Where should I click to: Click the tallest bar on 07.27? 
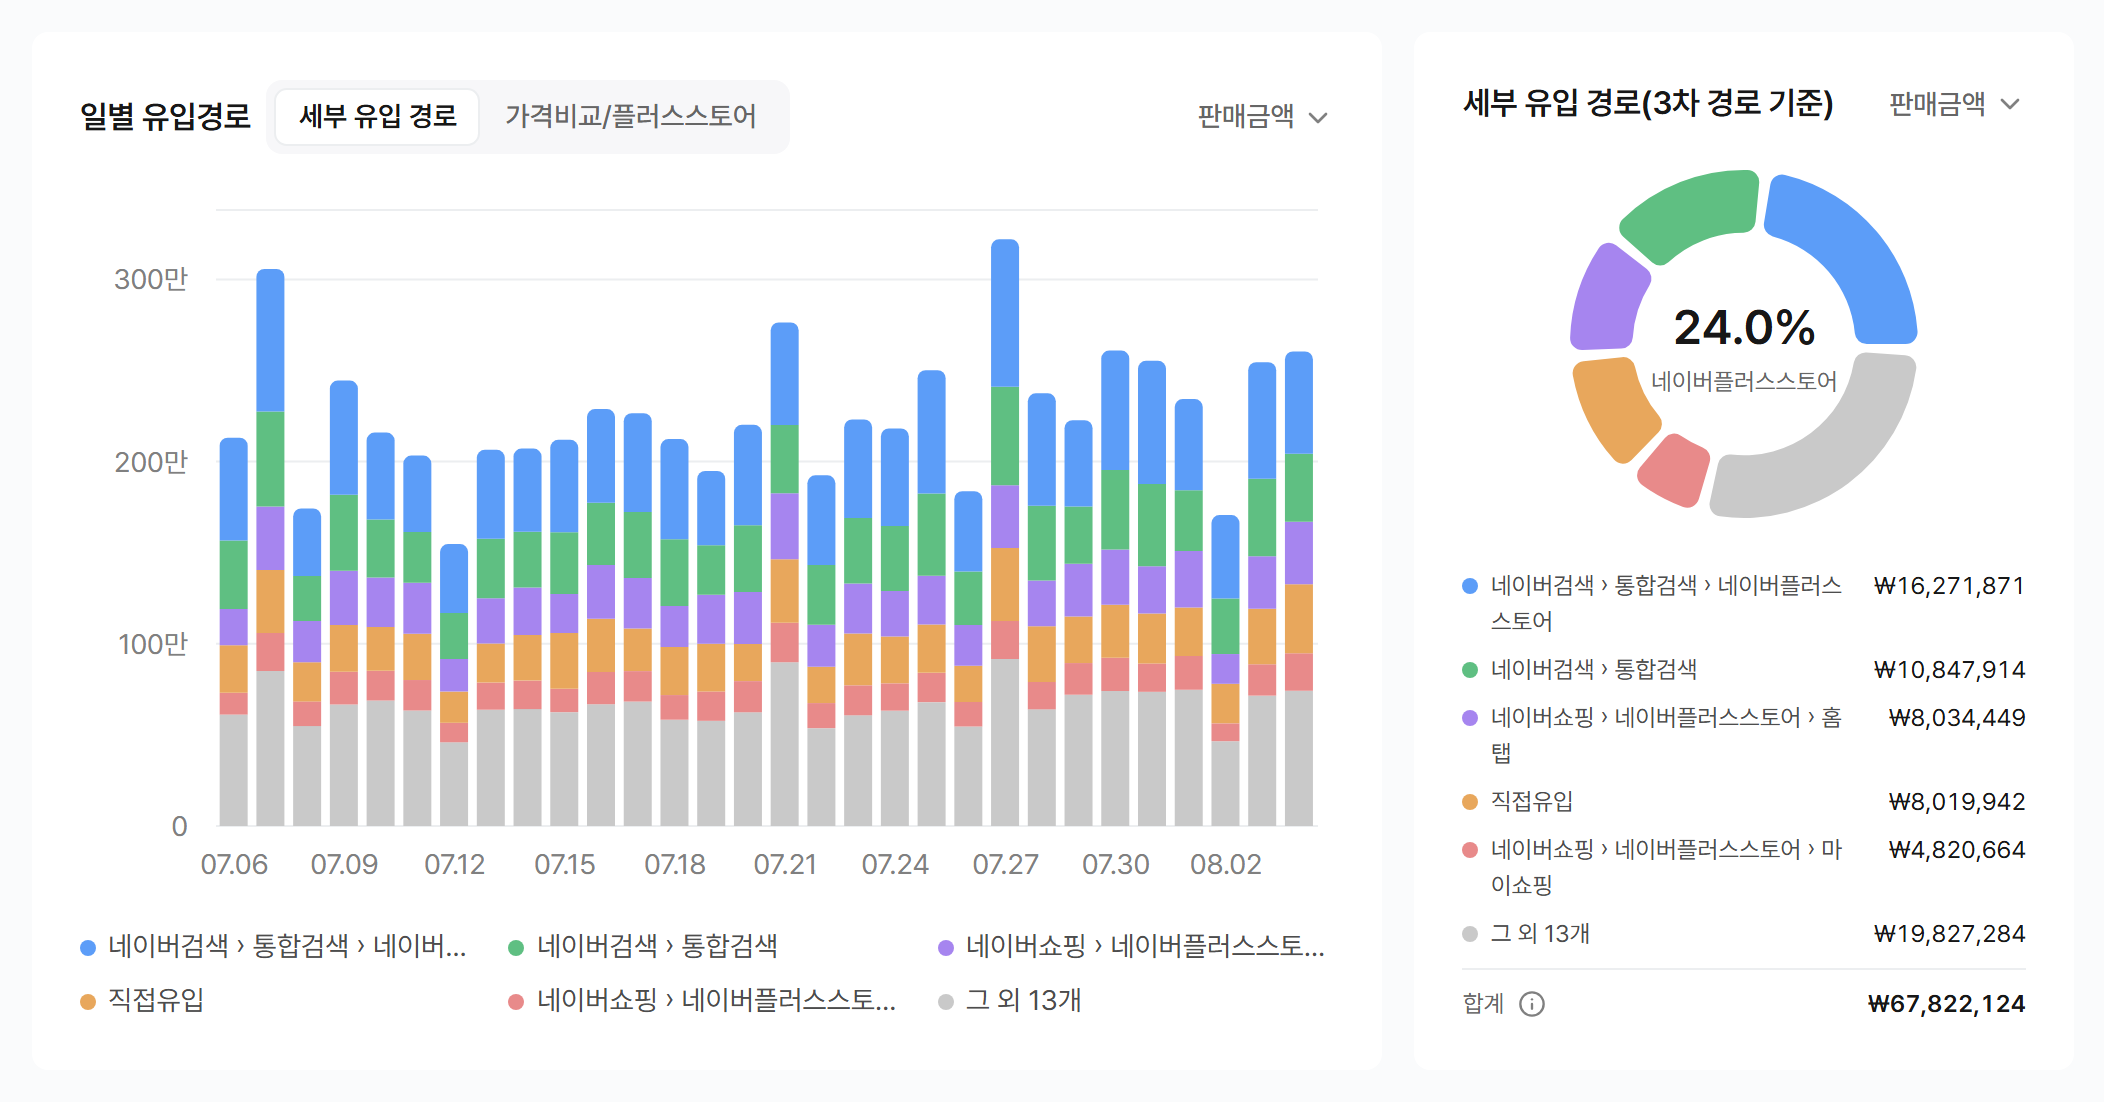click(x=1005, y=532)
